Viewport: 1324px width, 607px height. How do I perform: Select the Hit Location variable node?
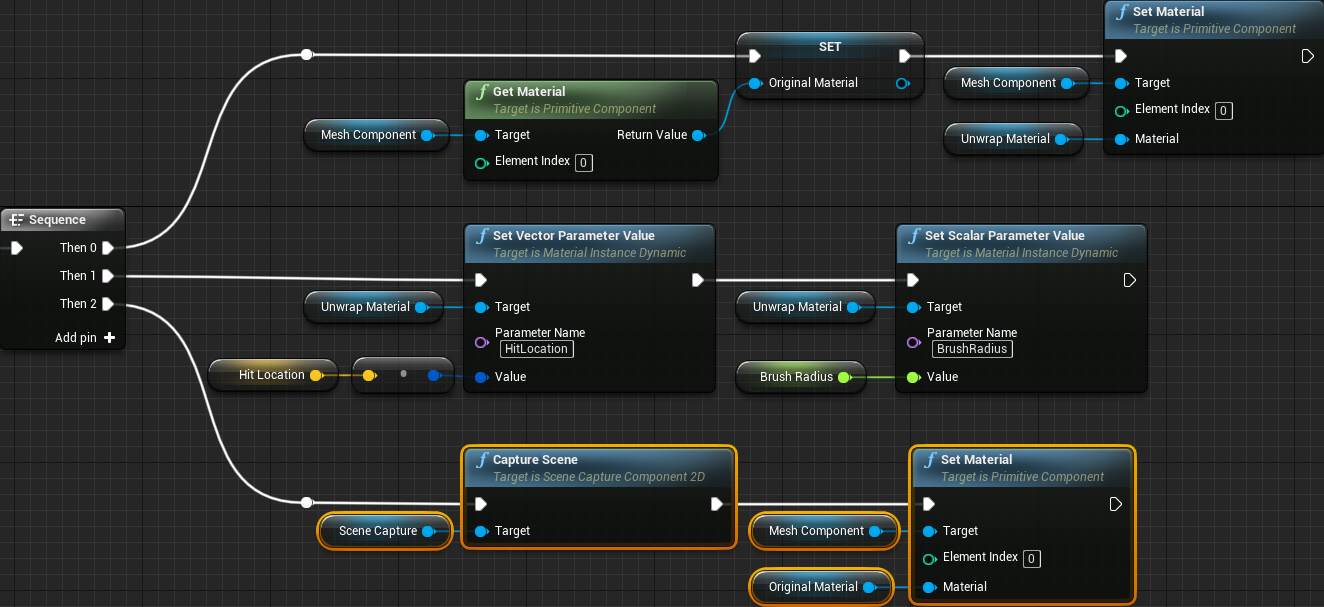tap(270, 375)
